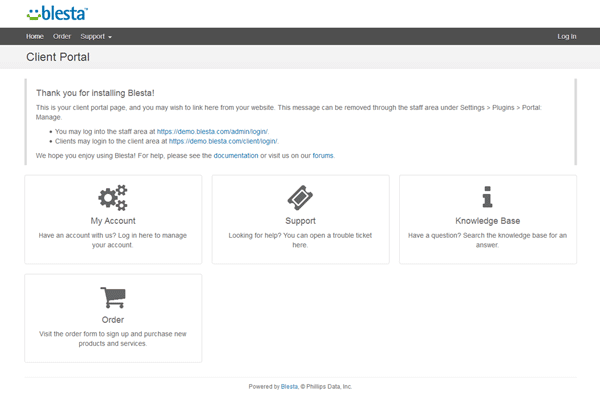
Task: Select the Support card title
Action: (300, 221)
